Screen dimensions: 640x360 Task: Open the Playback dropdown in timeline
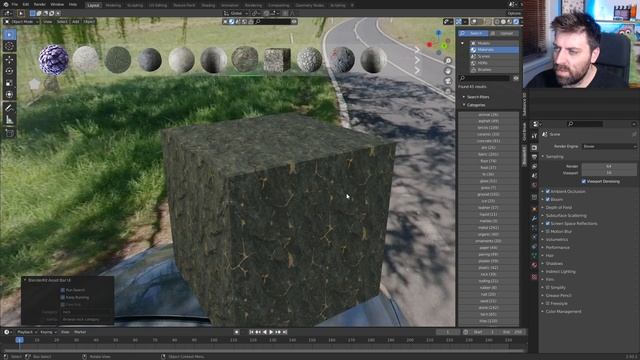tap(27, 332)
